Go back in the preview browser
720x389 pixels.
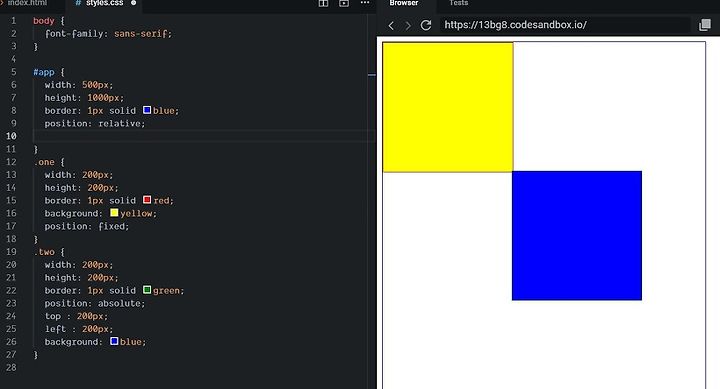pos(391,25)
